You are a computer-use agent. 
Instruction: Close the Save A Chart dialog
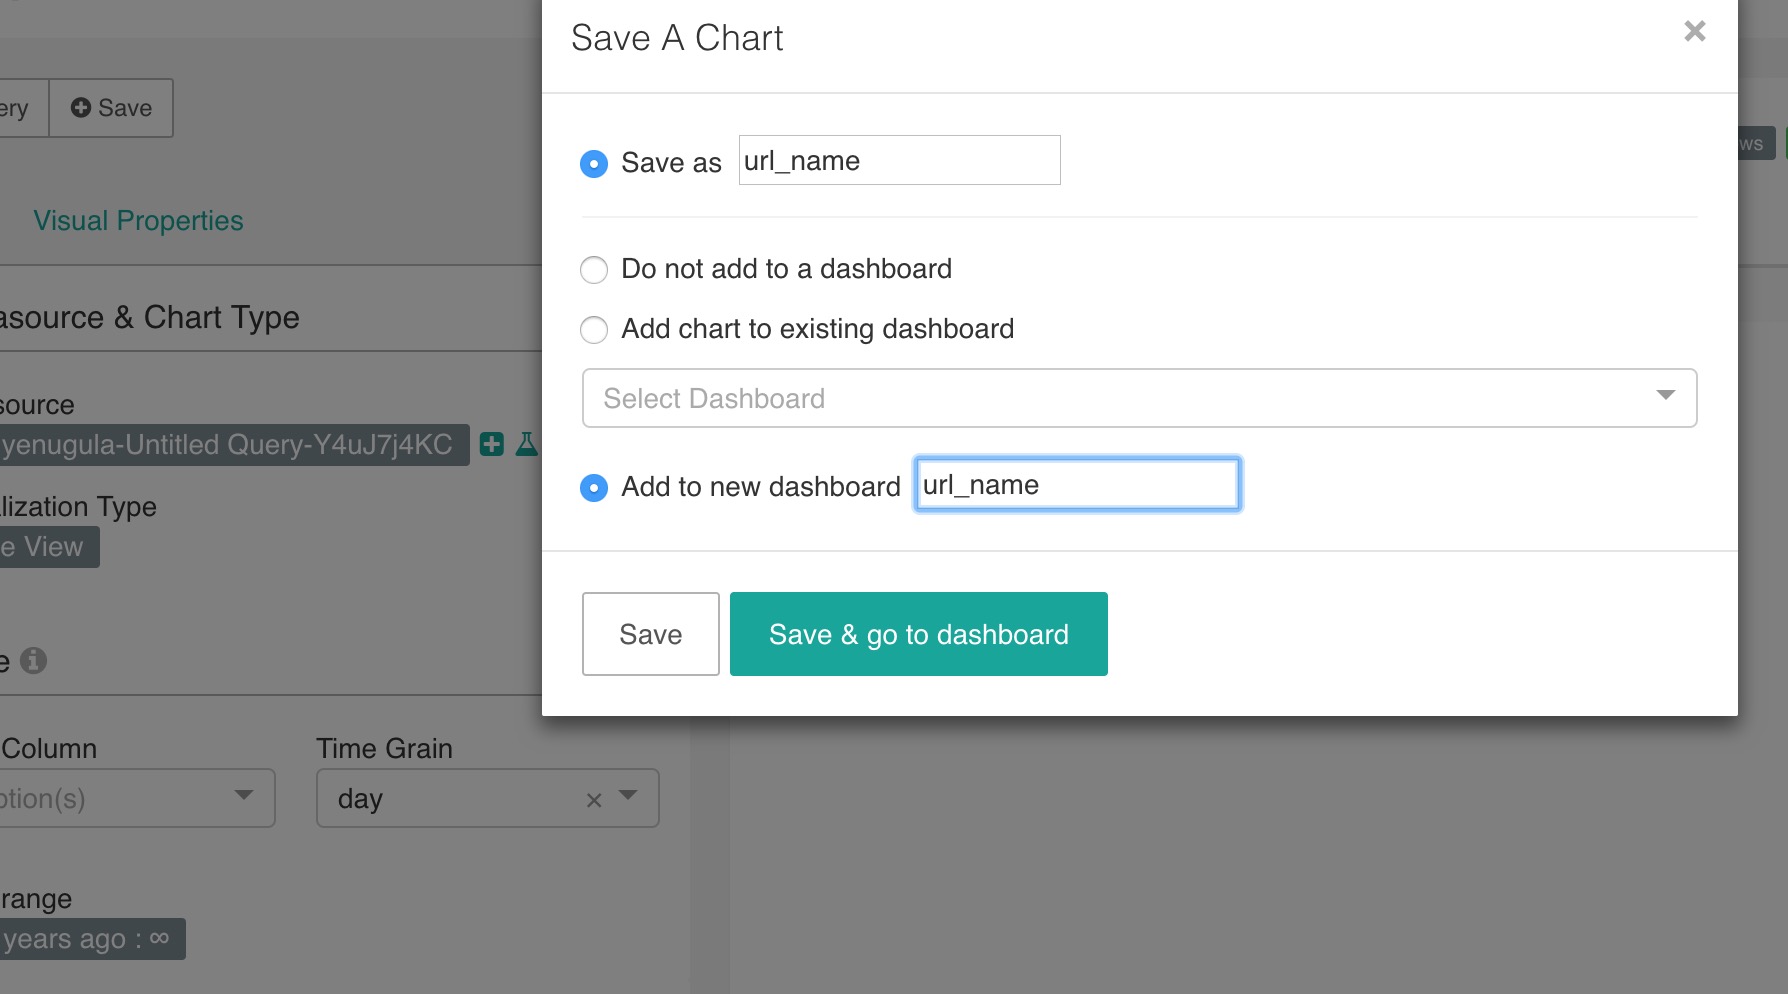click(1694, 31)
